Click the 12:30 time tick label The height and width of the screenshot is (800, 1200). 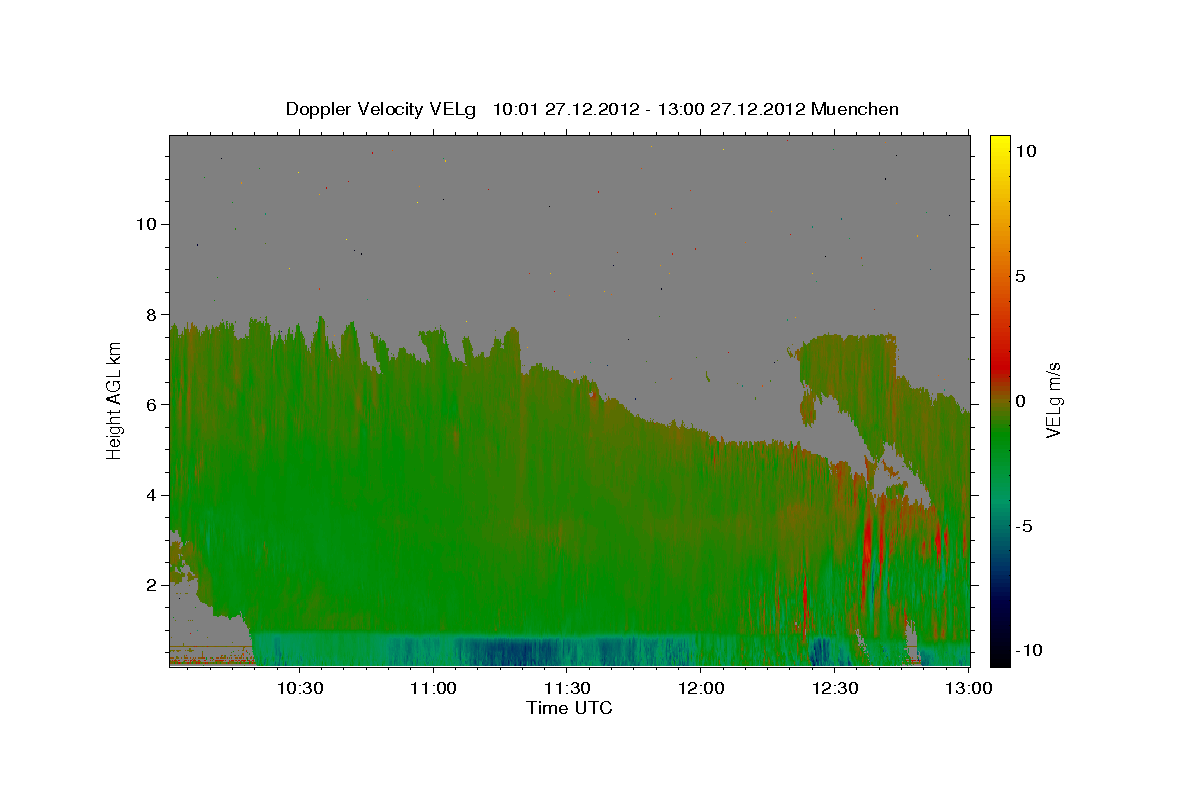click(835, 688)
